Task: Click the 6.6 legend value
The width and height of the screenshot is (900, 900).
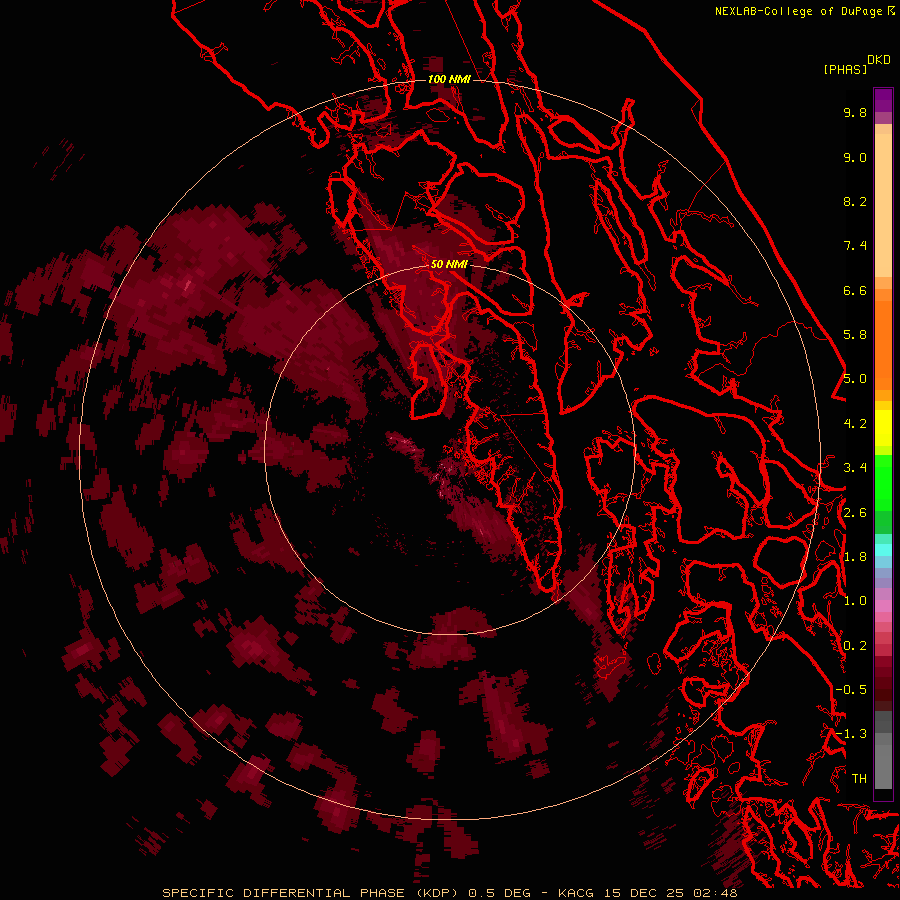Action: (x=855, y=290)
